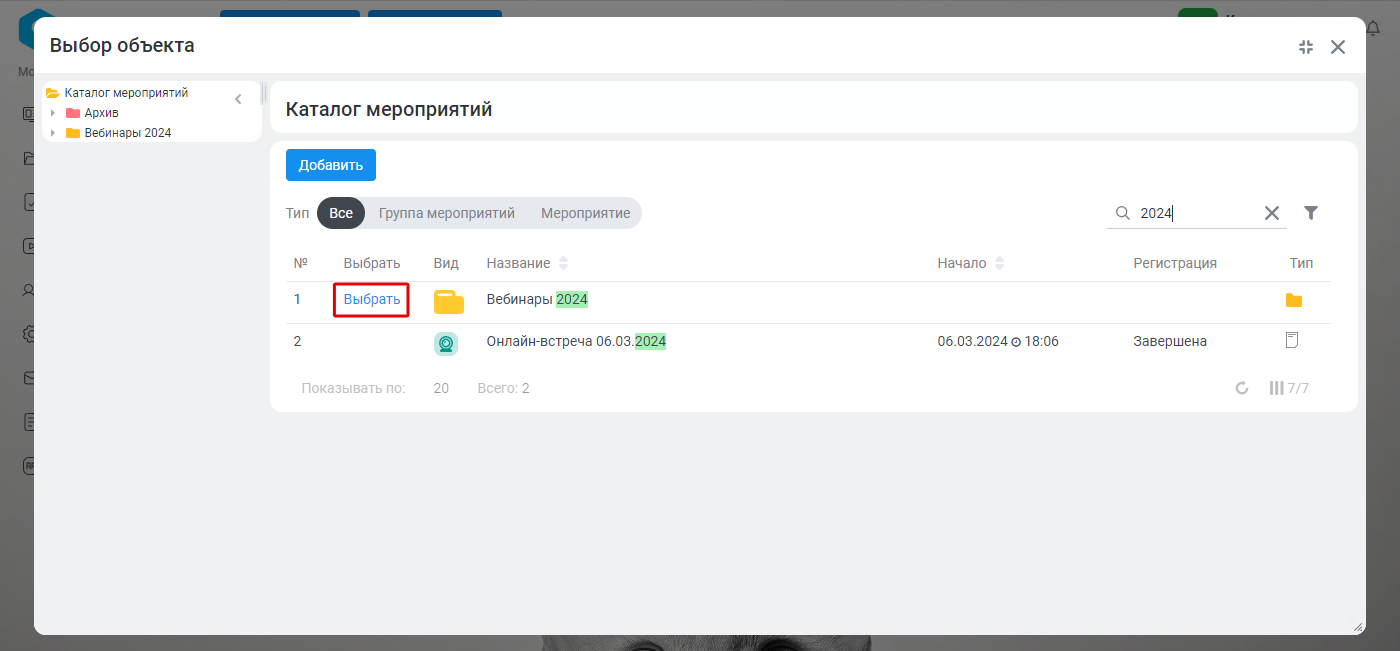This screenshot has width=1400, height=651.
Task: Focus the search field containing "2024"
Action: tap(1197, 213)
